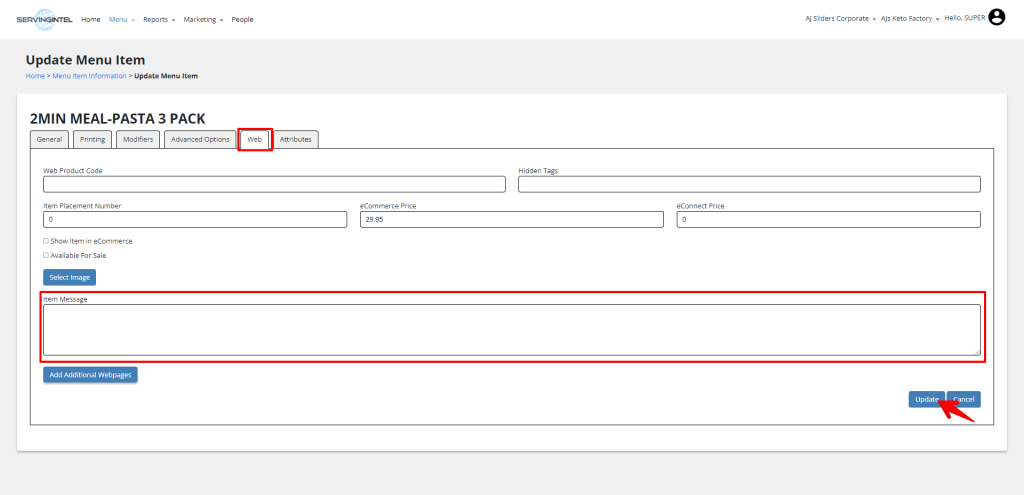Screen dimensions: 1024x495
Task: Click into the Item Message text area
Action: tap(512, 329)
